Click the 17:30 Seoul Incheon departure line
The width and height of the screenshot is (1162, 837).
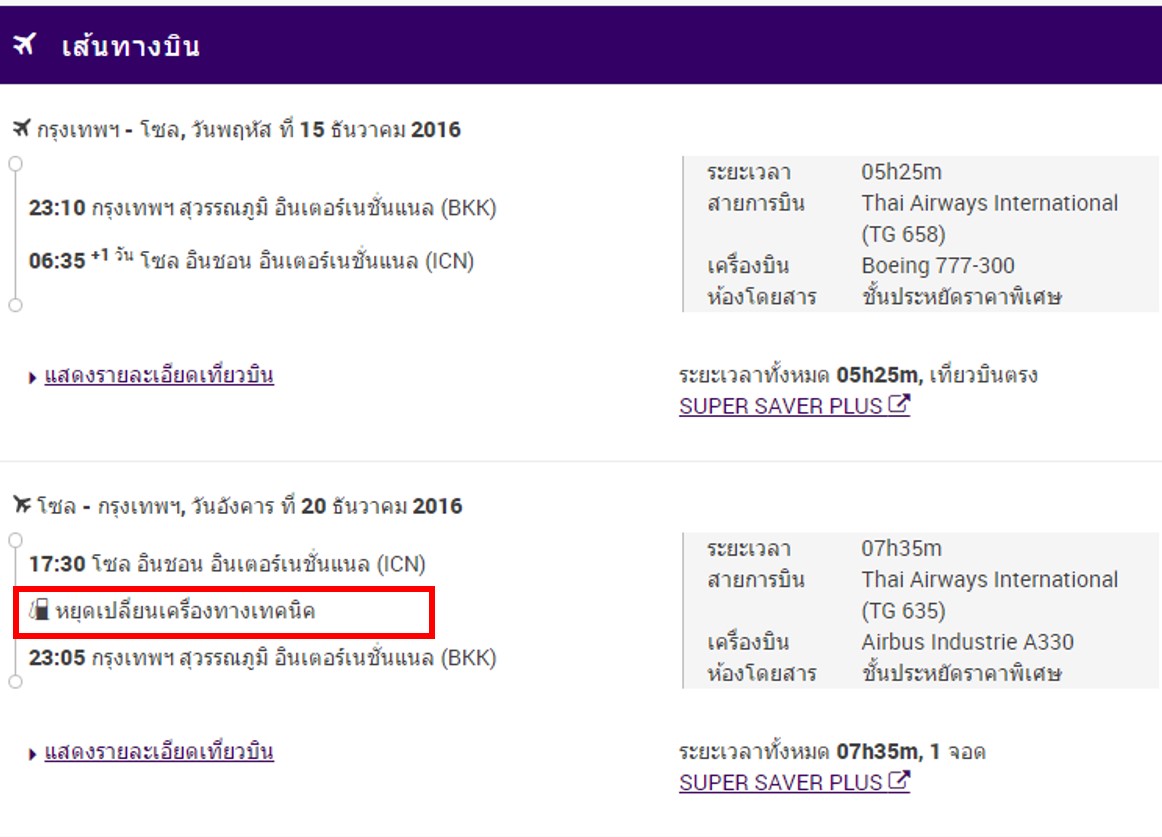click(227, 563)
